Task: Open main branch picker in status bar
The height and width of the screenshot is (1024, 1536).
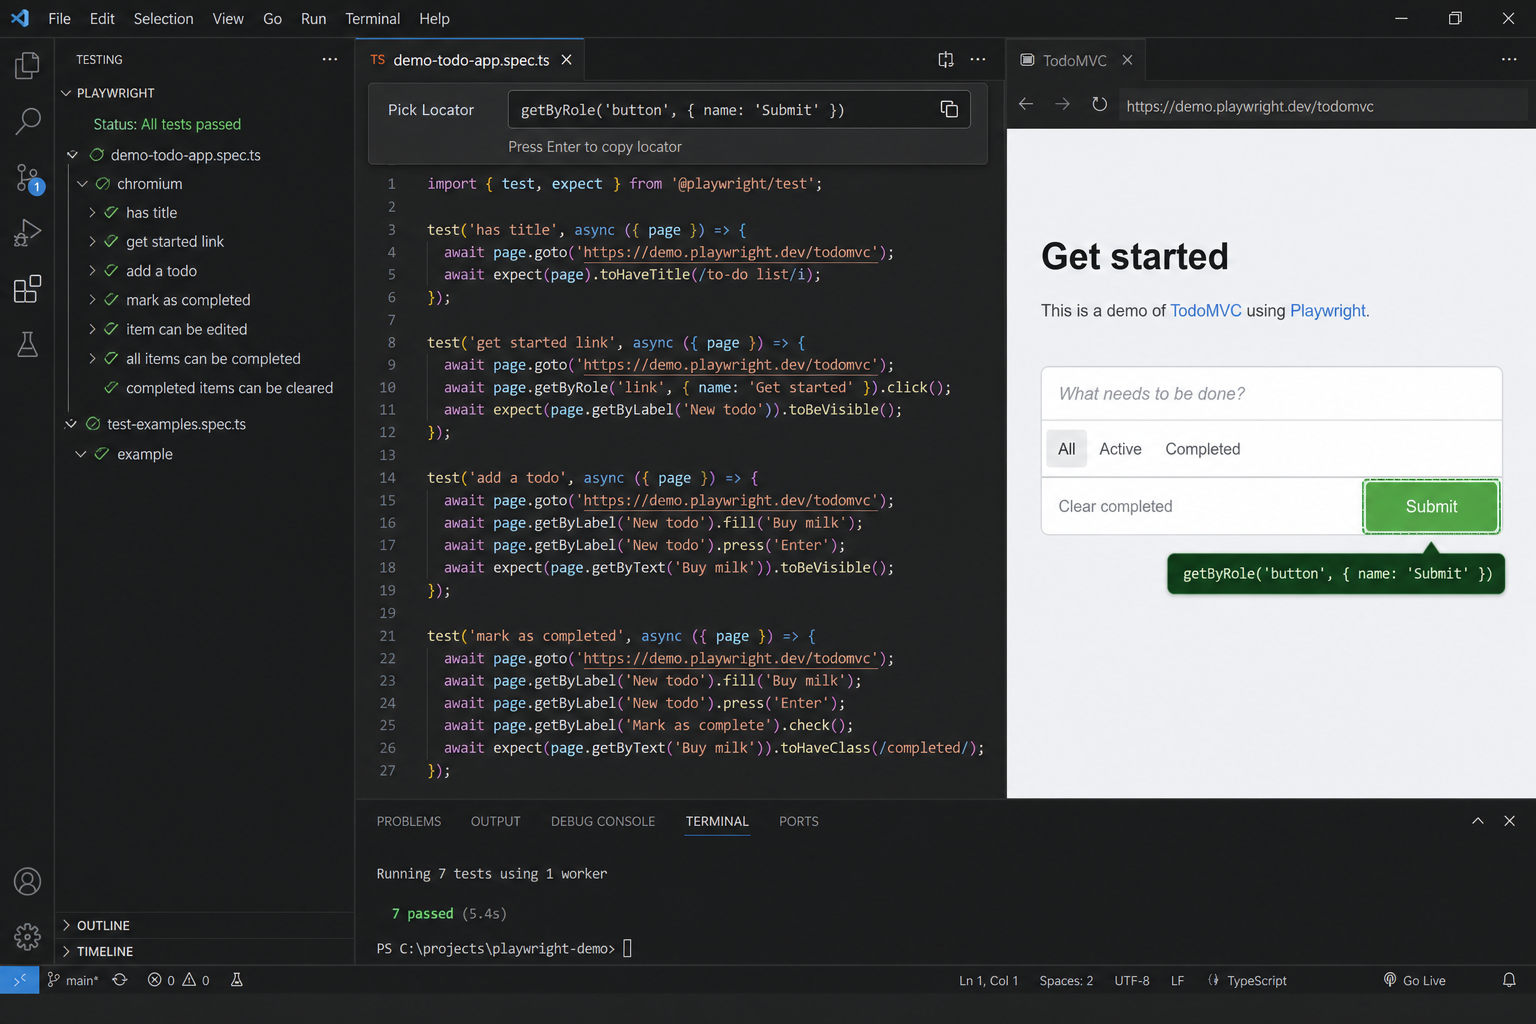Action: (x=73, y=980)
